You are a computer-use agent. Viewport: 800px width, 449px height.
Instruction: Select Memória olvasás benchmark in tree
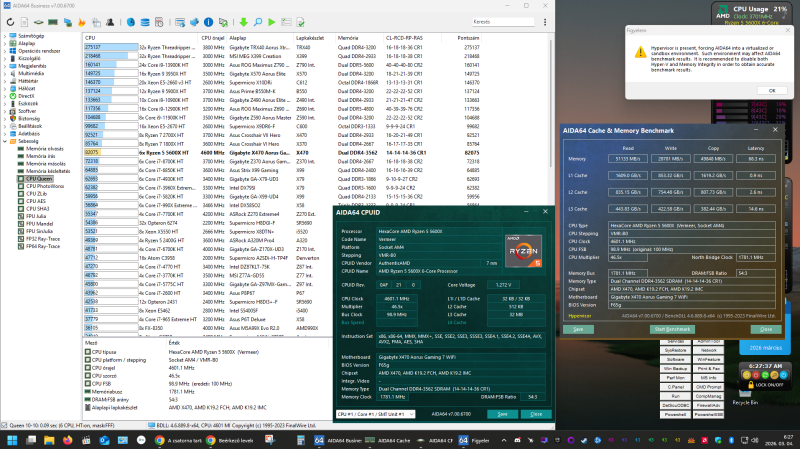[44, 148]
